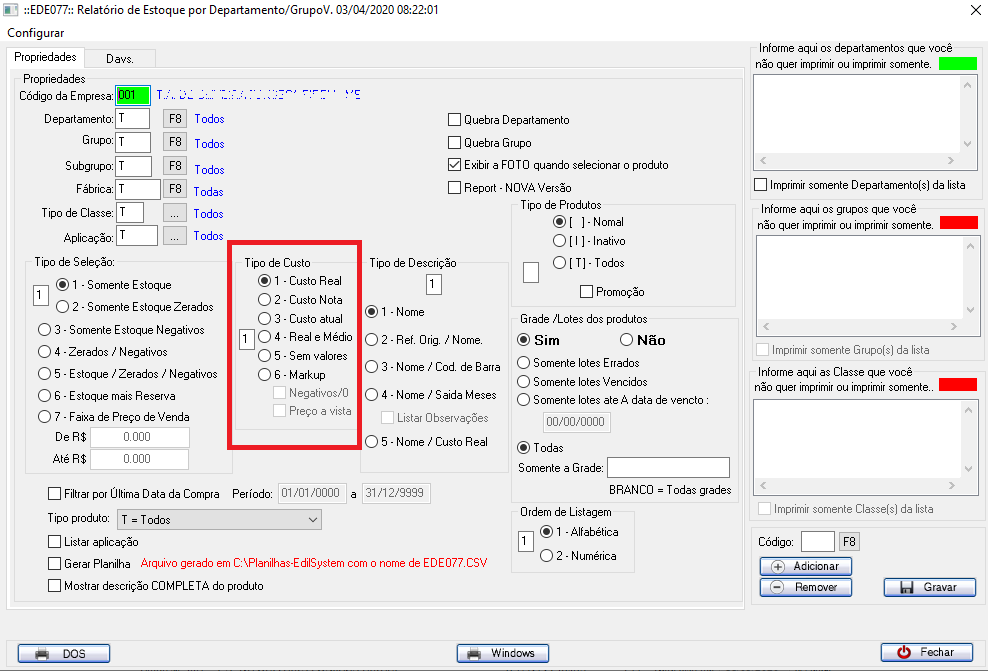This screenshot has height=671, width=988.
Task: Select the 2 - Custo Nota radio option
Action: 264,300
